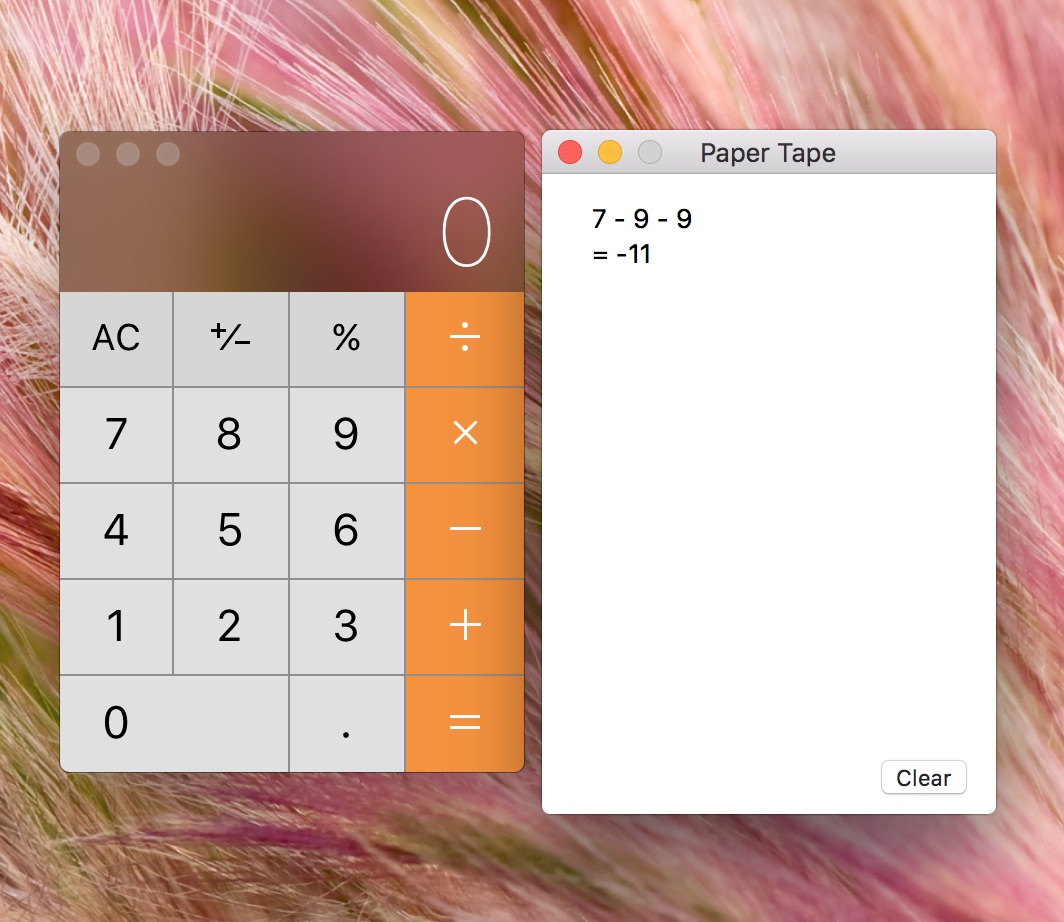Toggle the plus/minus sign key
Image resolution: width=1064 pixels, height=922 pixels.
click(x=231, y=339)
